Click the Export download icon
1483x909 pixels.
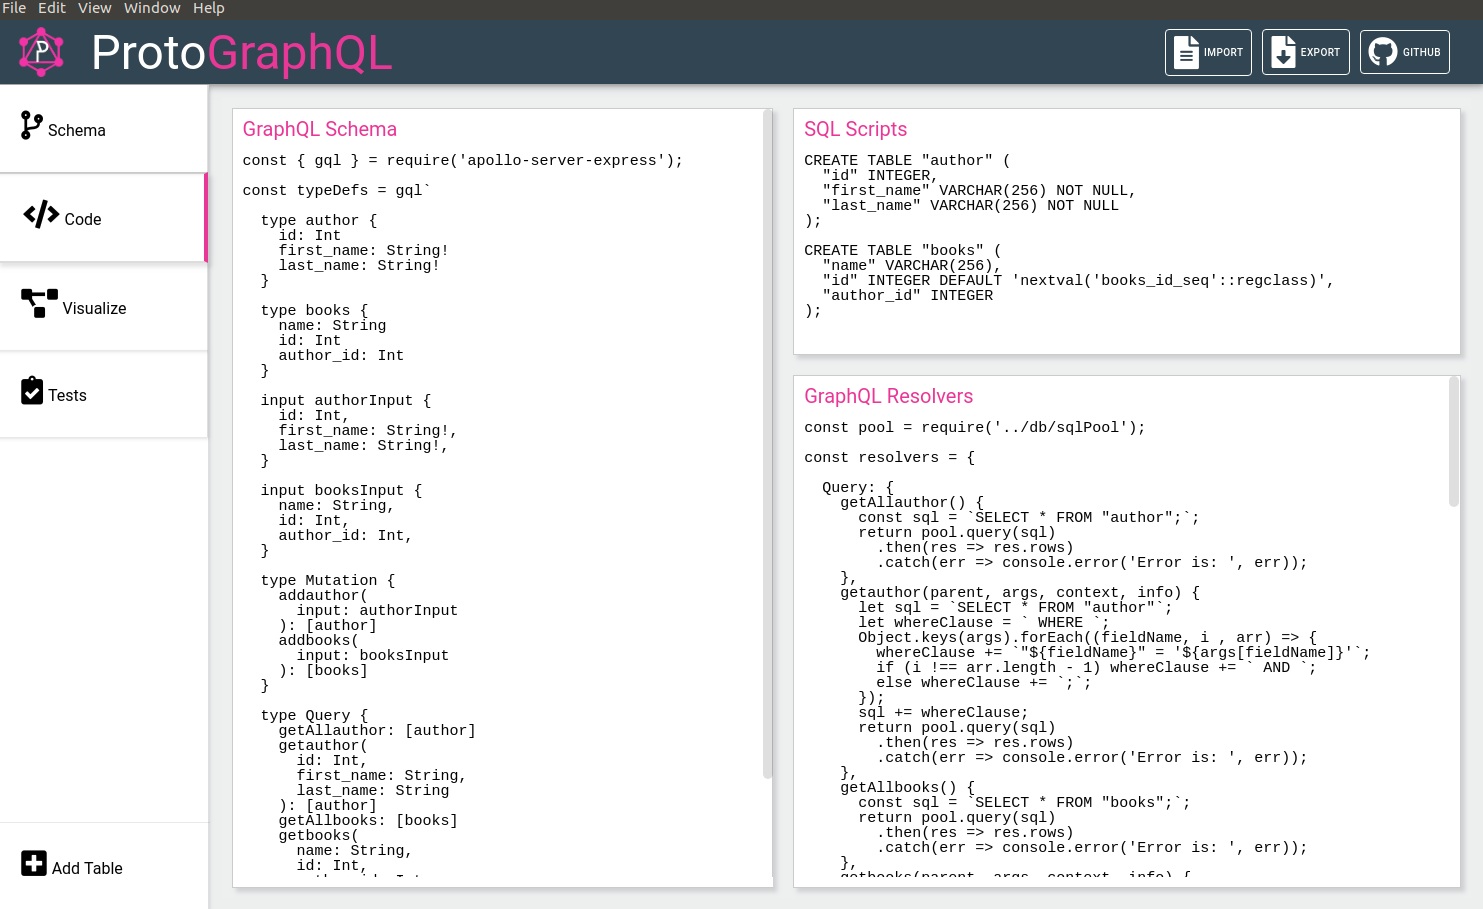coord(1283,52)
